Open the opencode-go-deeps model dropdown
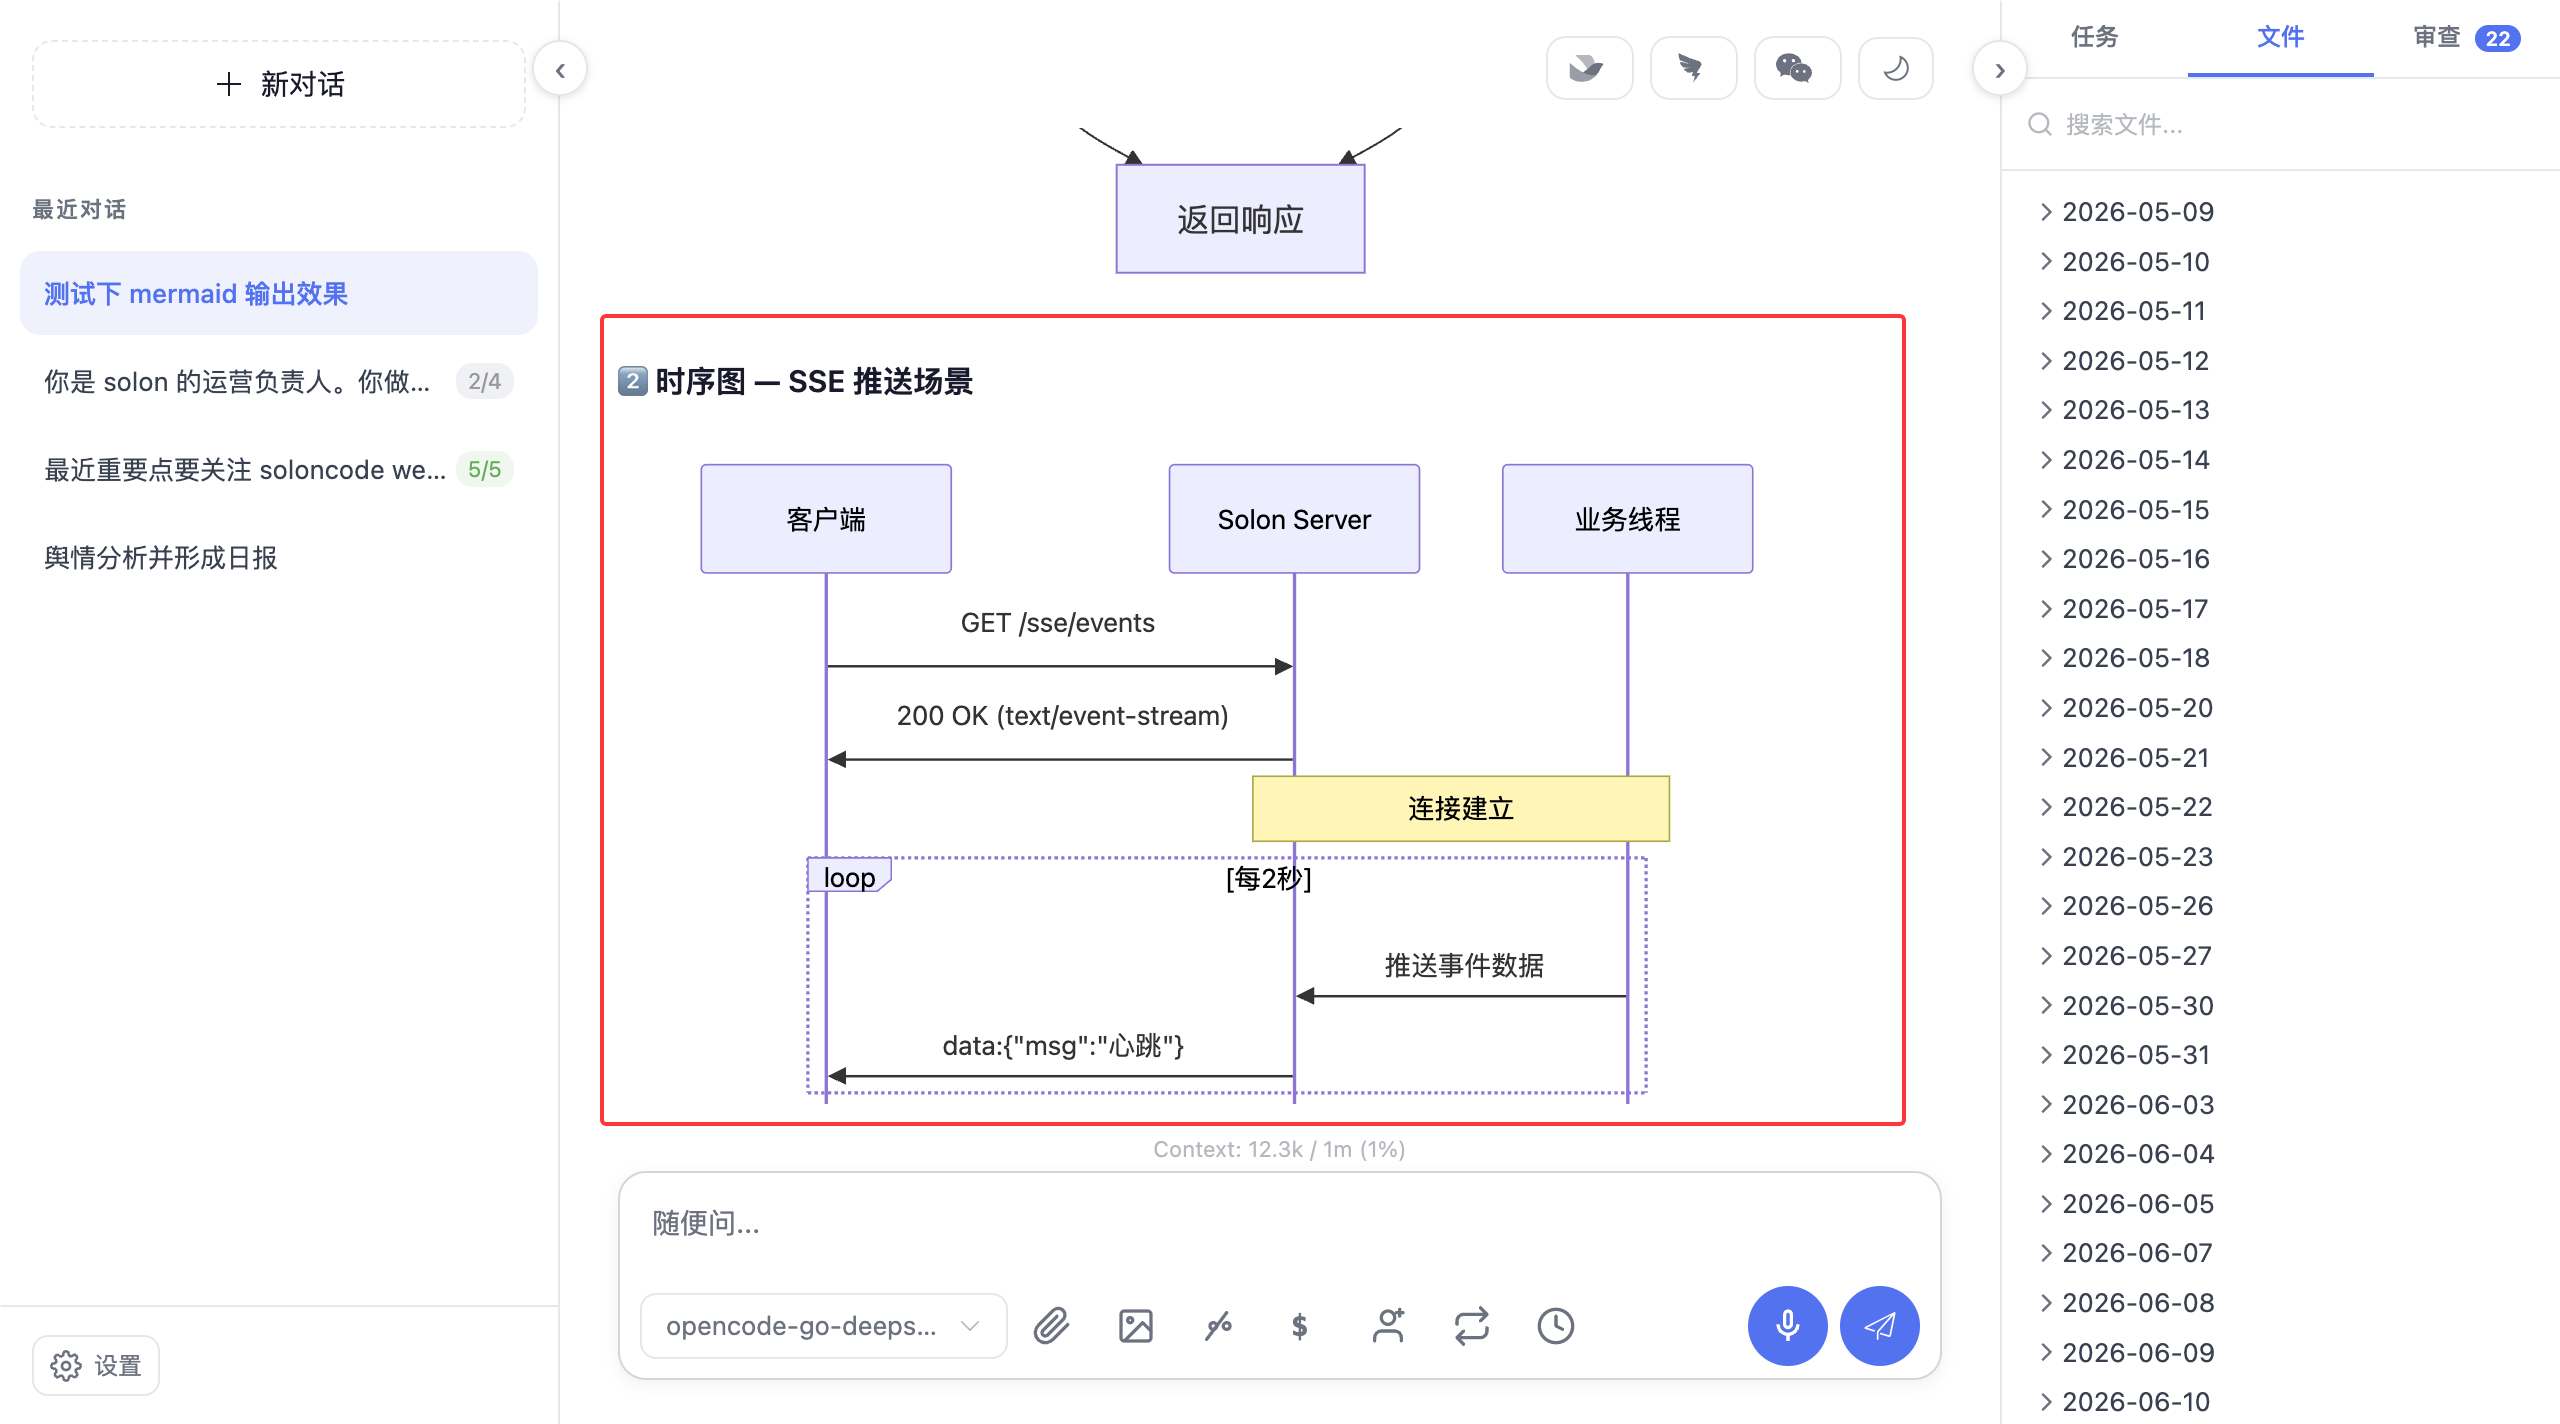The image size is (2560, 1424). click(823, 1326)
